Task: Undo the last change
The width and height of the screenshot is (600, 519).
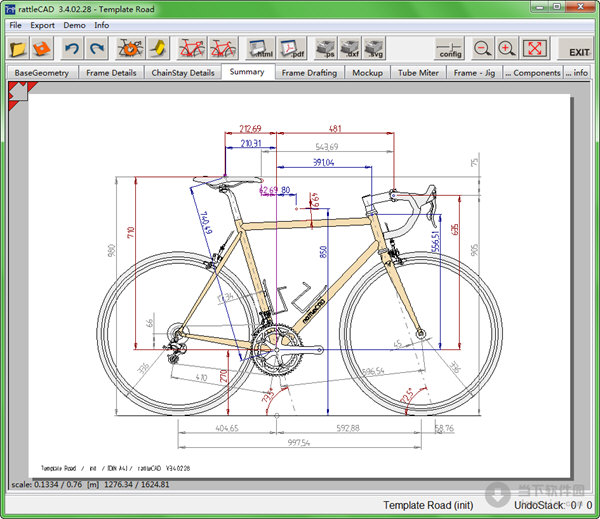Action: point(72,49)
